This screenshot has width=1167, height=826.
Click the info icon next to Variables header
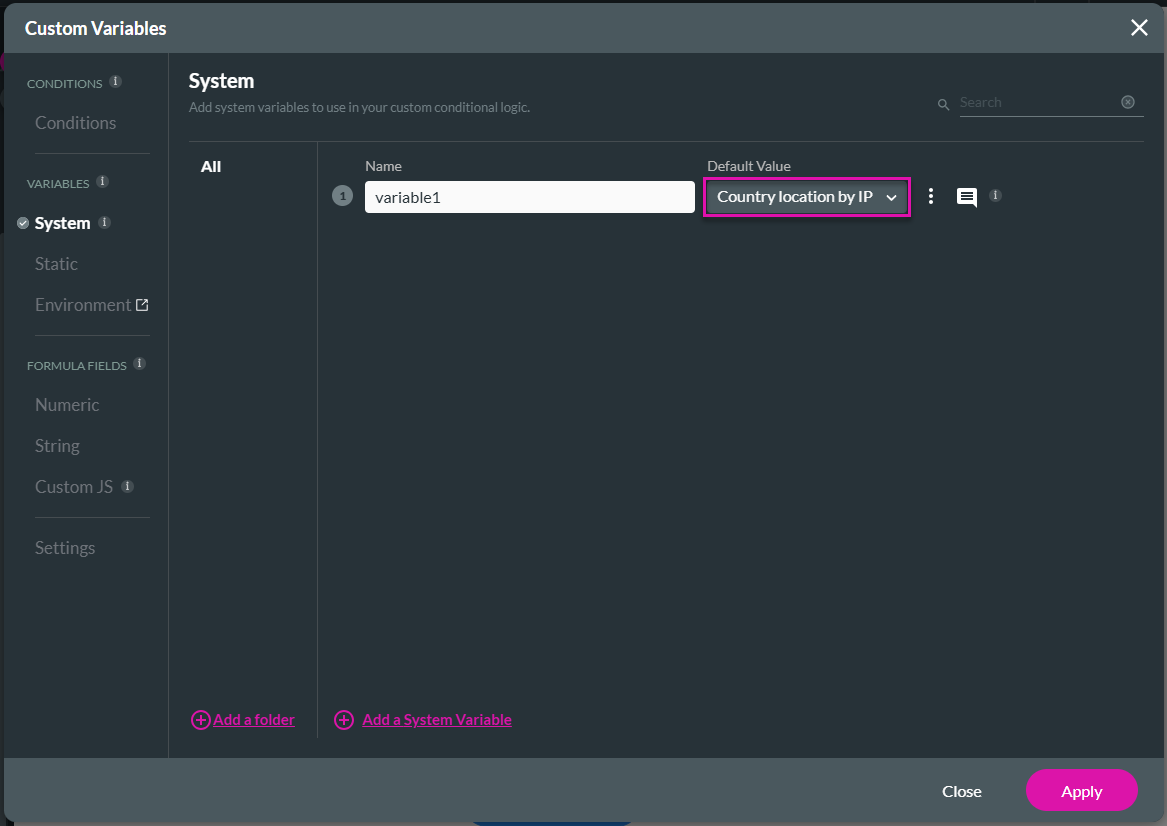[x=103, y=182]
